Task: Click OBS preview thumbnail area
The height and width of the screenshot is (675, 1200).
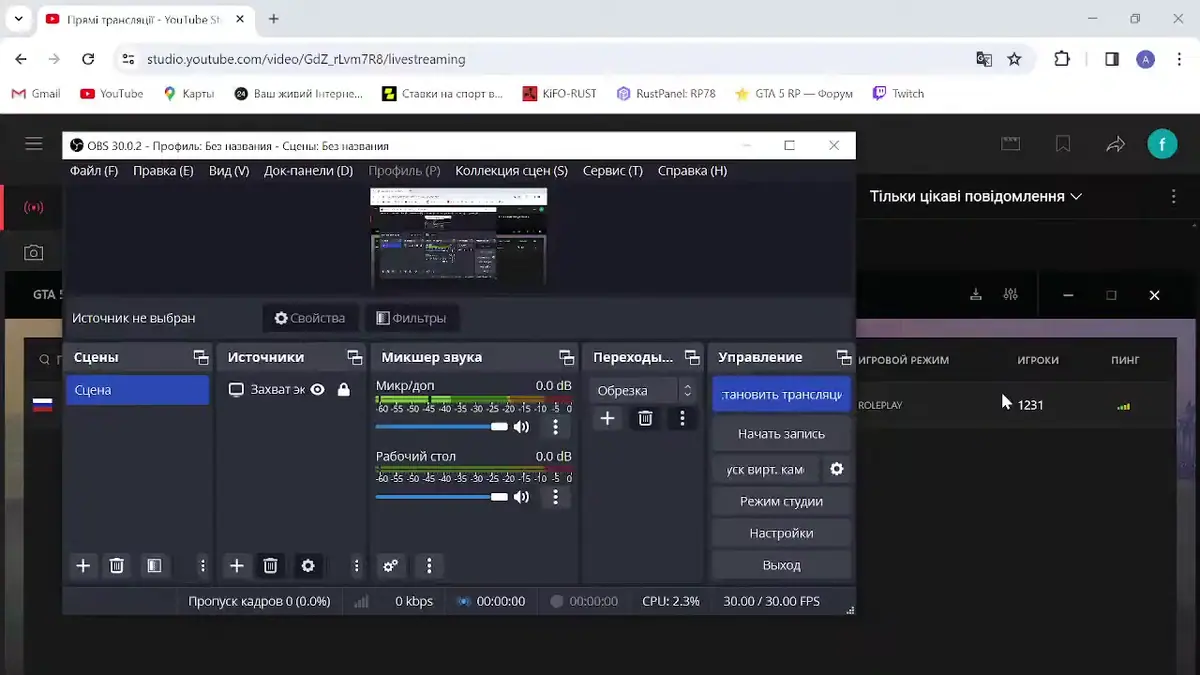Action: (x=458, y=239)
